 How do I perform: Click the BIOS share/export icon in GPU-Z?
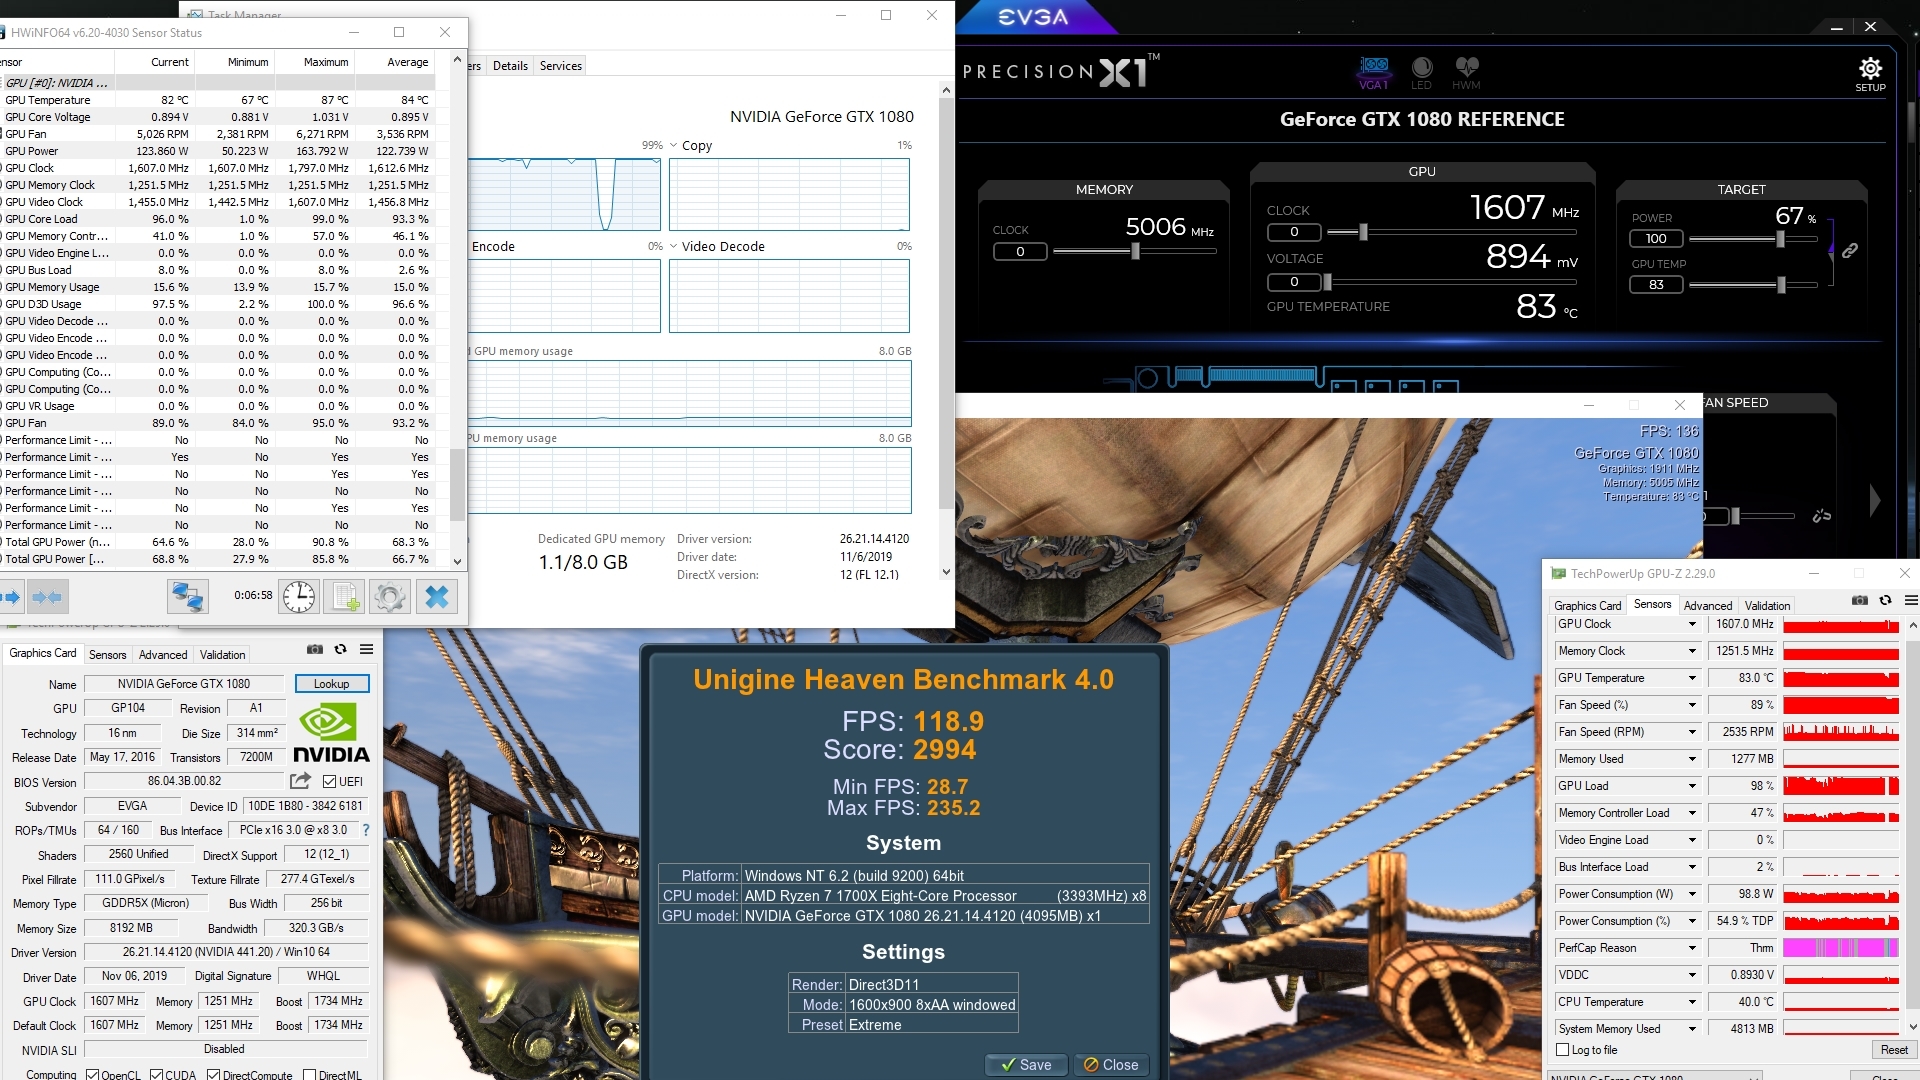coord(300,781)
